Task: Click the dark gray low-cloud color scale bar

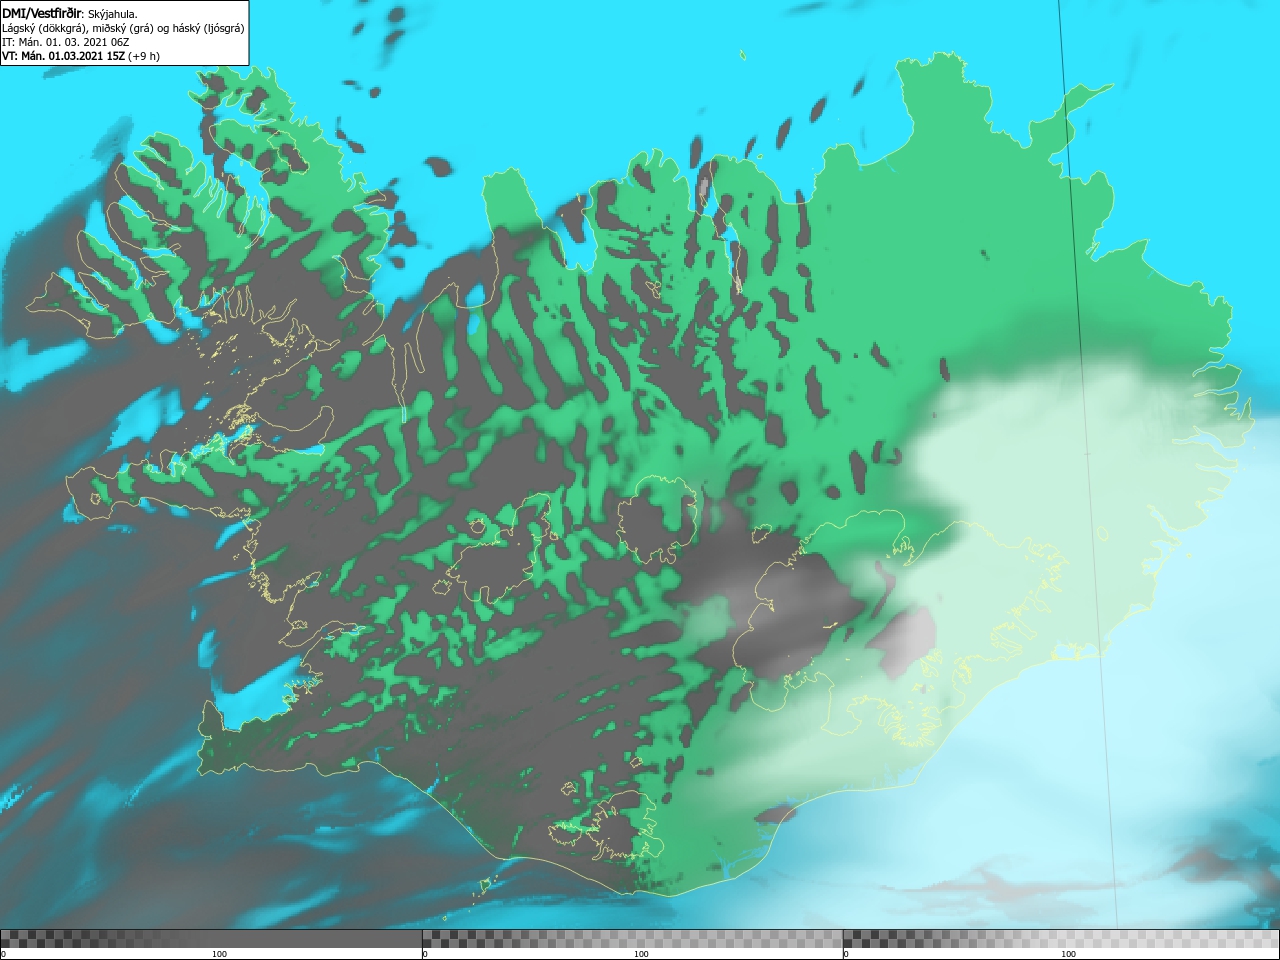Action: click(211, 939)
